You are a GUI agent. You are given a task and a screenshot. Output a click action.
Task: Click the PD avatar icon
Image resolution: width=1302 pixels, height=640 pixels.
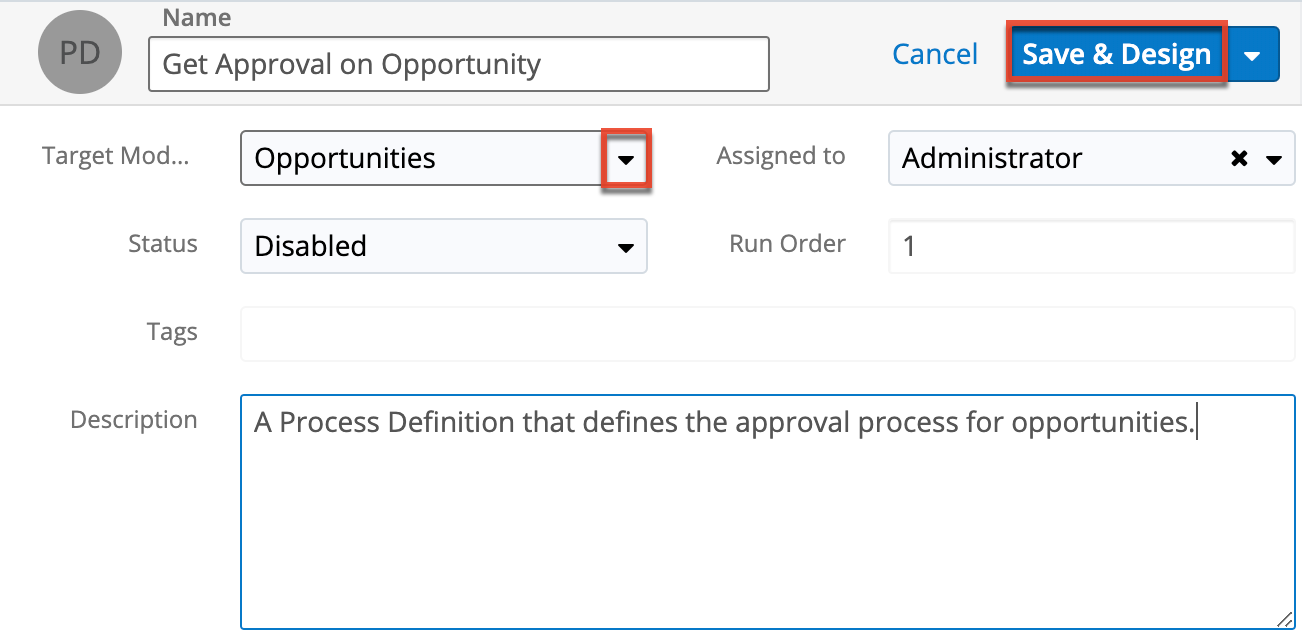tap(79, 52)
